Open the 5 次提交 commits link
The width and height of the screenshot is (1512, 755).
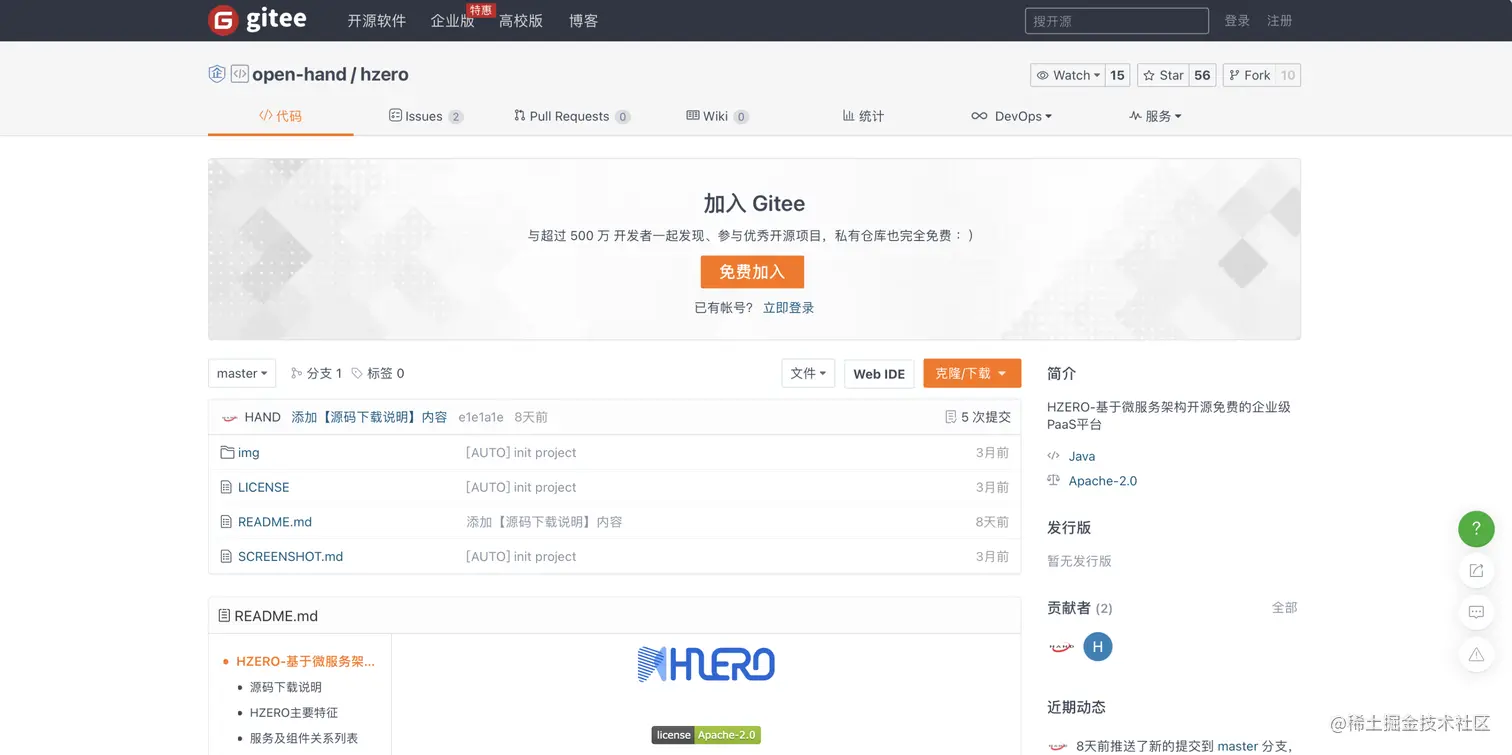click(978, 417)
